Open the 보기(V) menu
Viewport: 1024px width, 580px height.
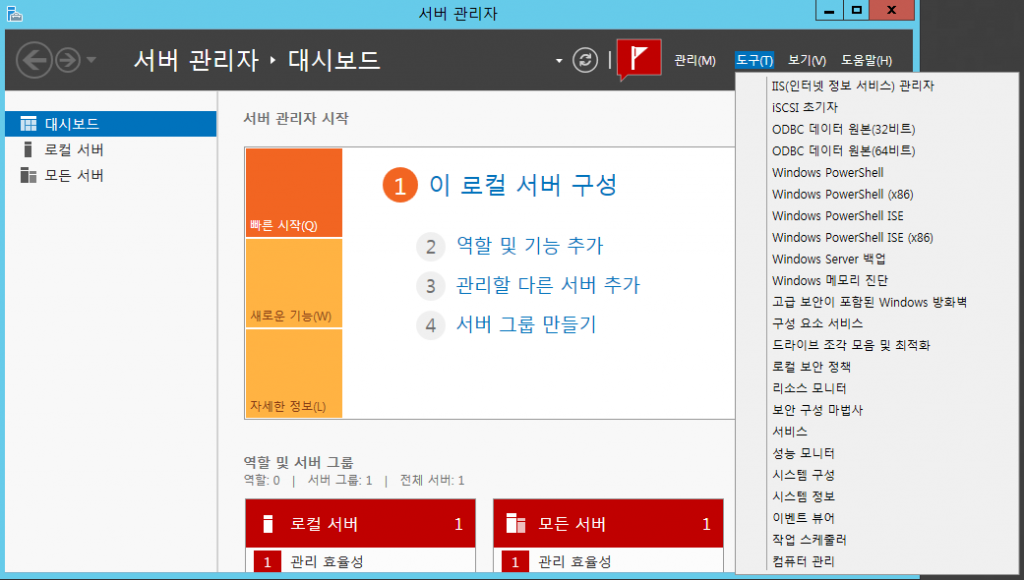[x=806, y=61]
